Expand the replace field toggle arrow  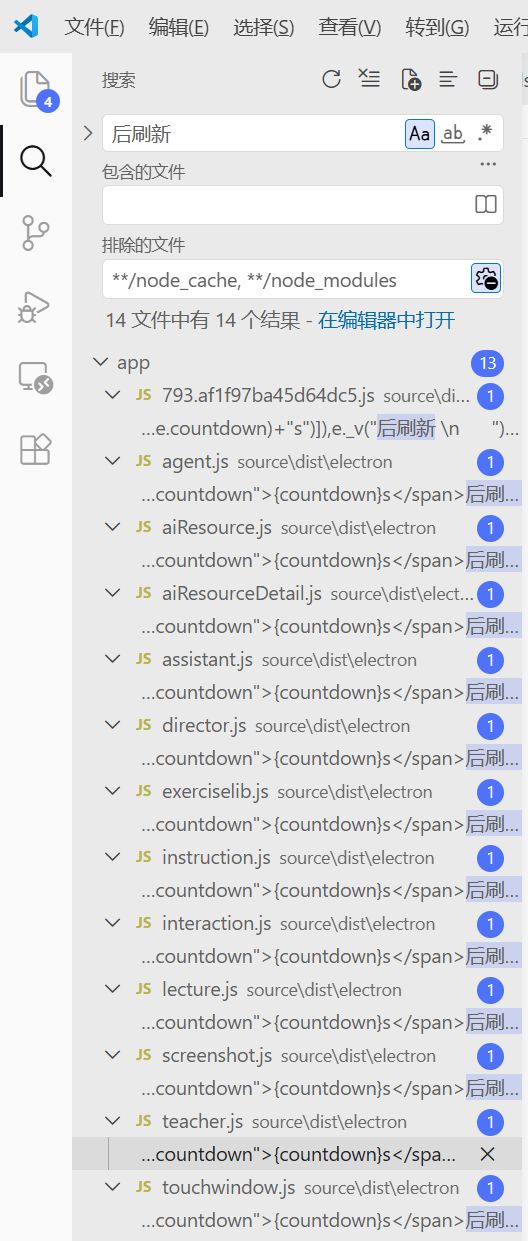[x=87, y=133]
